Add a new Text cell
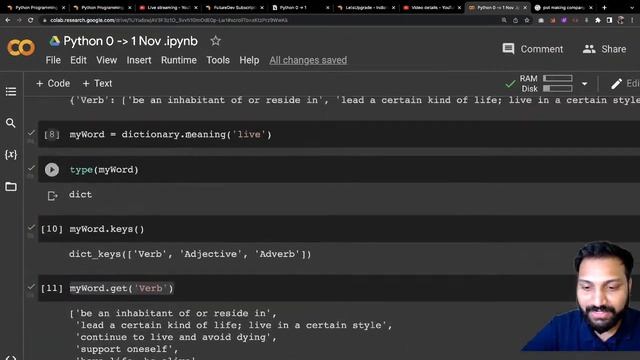Viewport: 640px width, 360px height. (97, 83)
